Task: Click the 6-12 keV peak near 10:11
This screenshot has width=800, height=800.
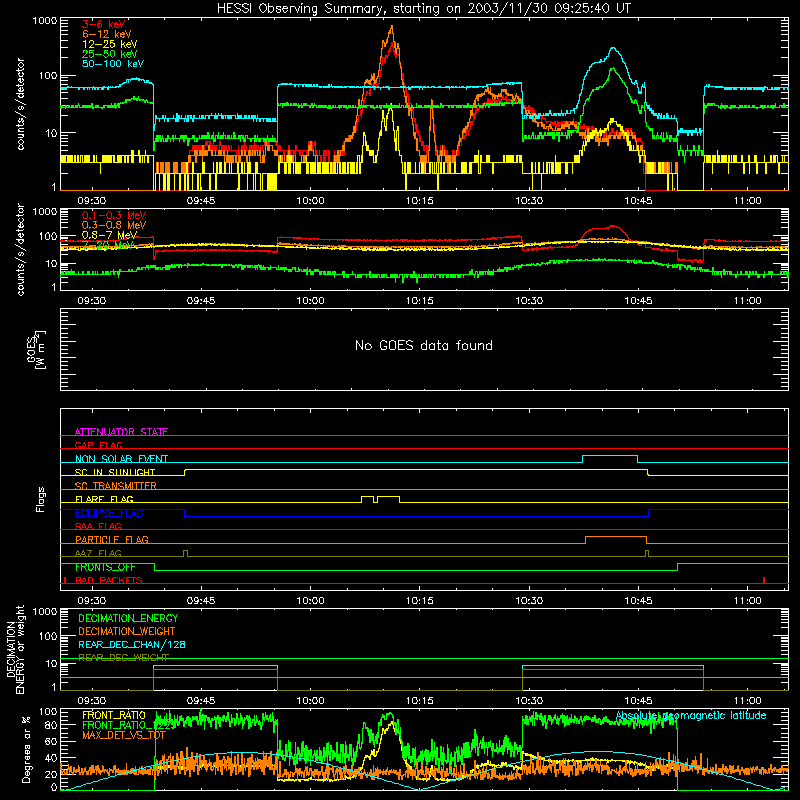Action: (x=392, y=28)
